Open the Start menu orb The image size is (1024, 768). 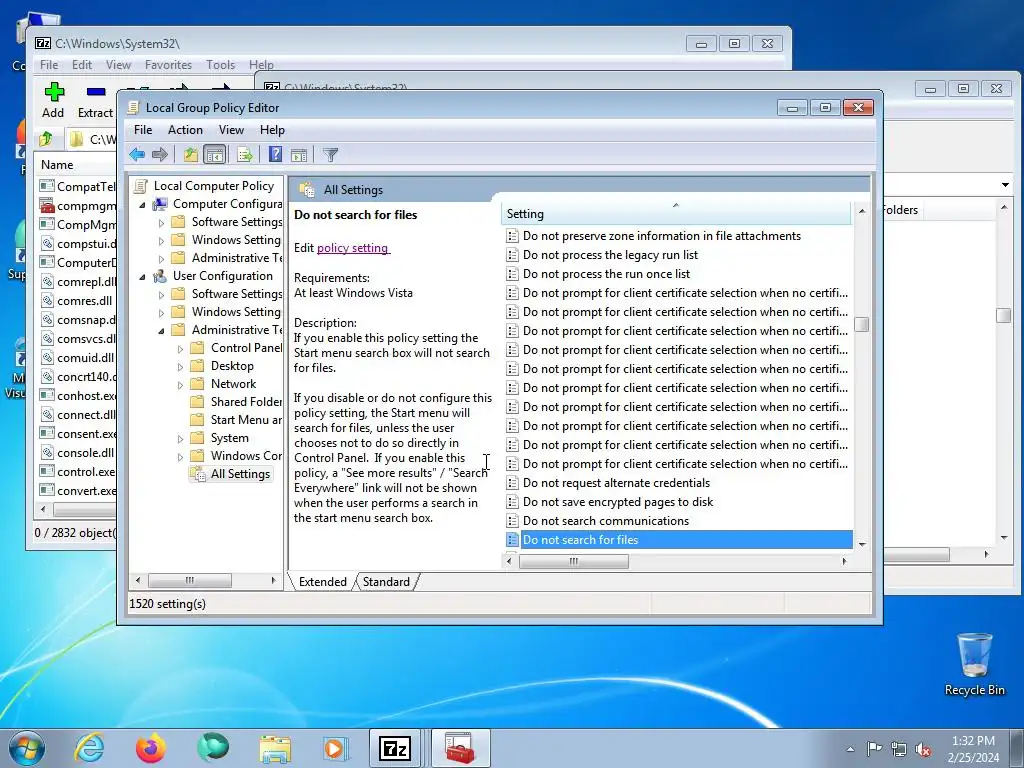(x=27, y=748)
